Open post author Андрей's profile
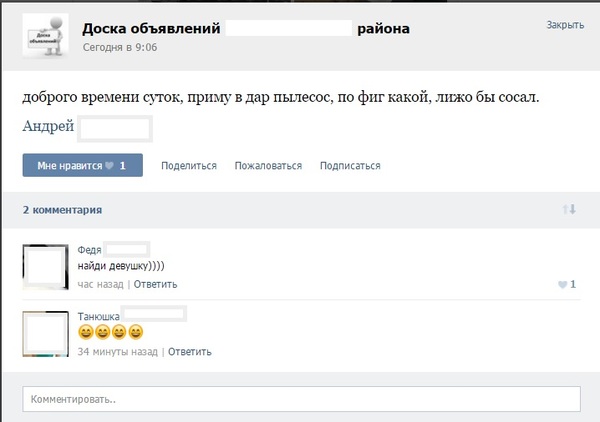This screenshot has width=600, height=422. click(48, 126)
